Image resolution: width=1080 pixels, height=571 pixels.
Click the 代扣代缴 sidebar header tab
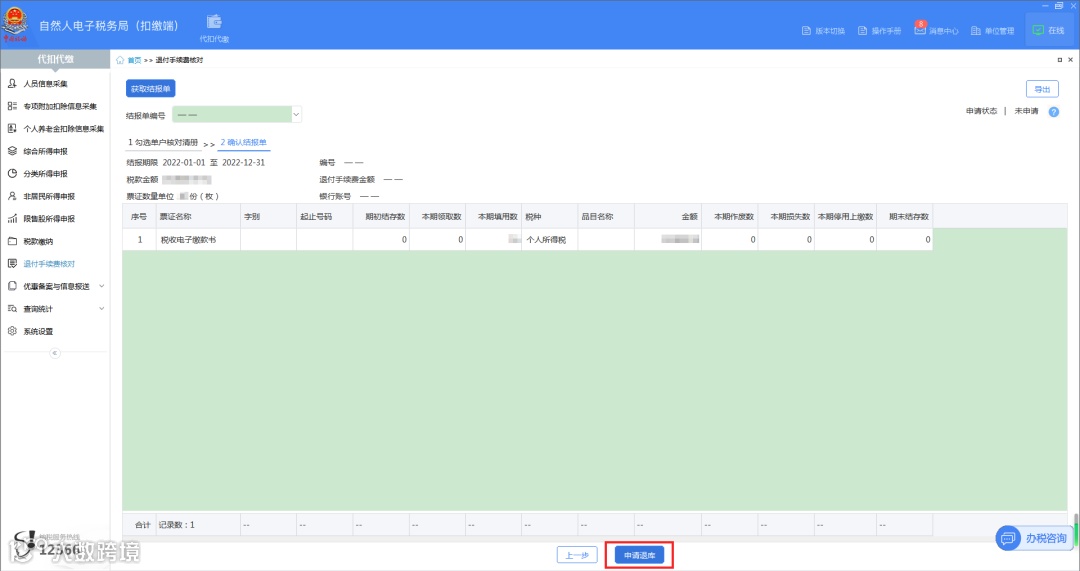55,59
